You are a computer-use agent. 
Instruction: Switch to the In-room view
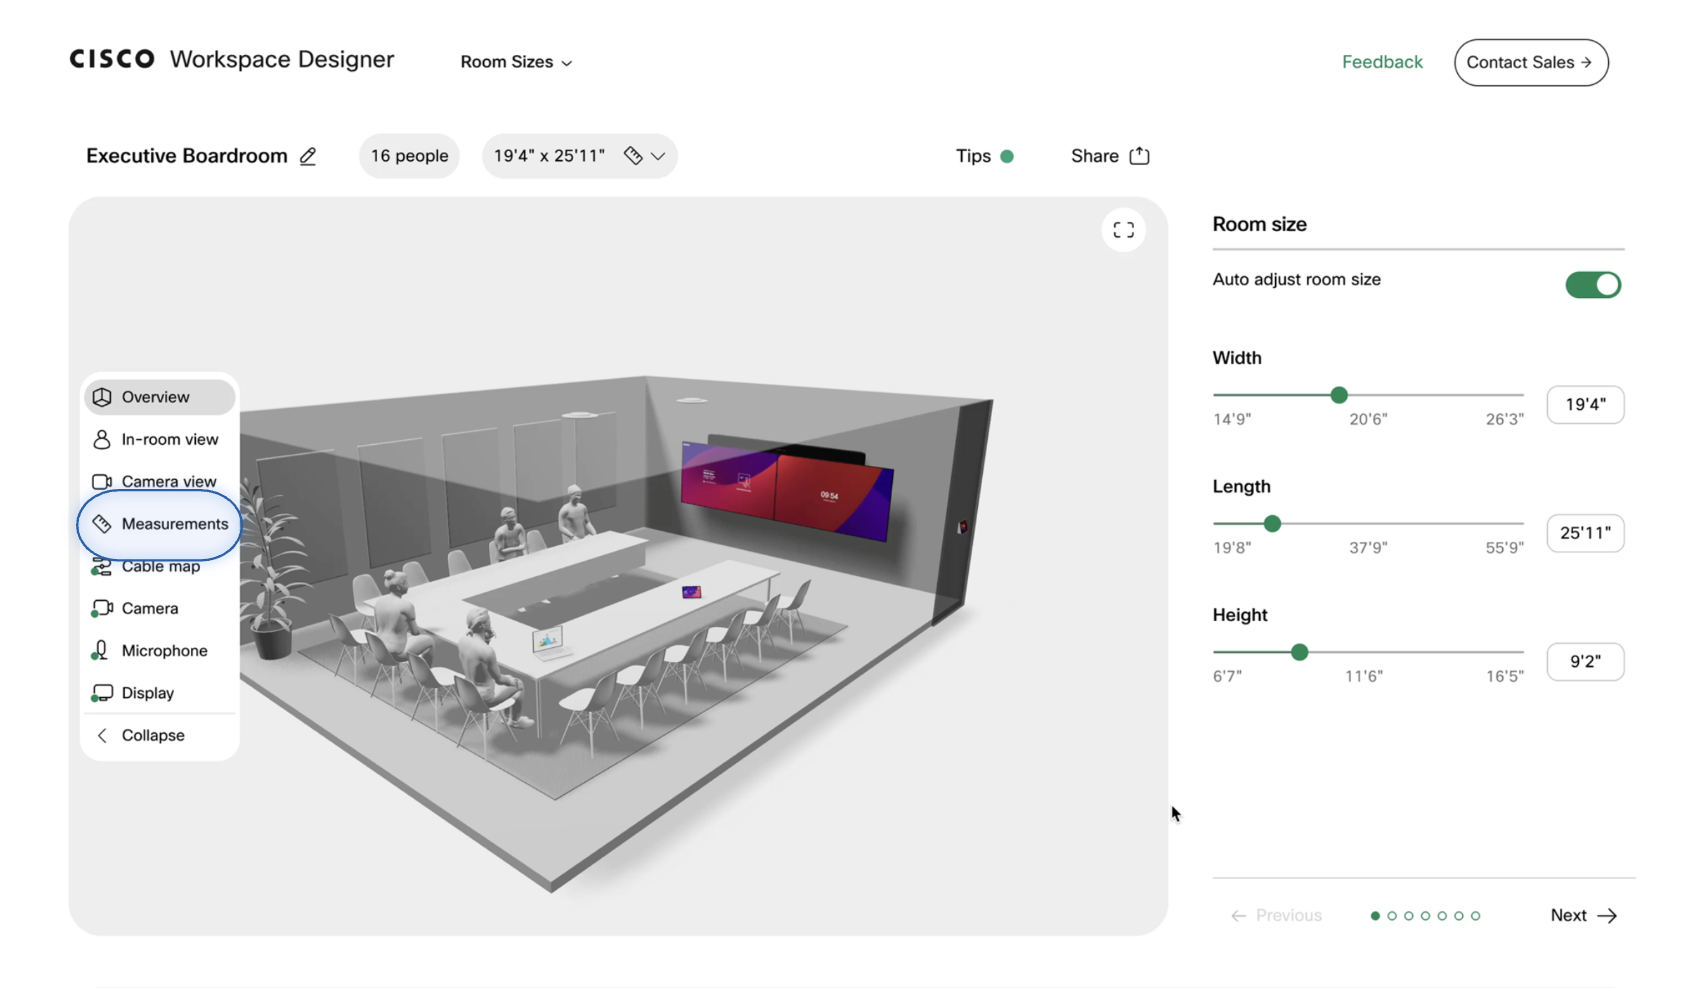click(168, 439)
